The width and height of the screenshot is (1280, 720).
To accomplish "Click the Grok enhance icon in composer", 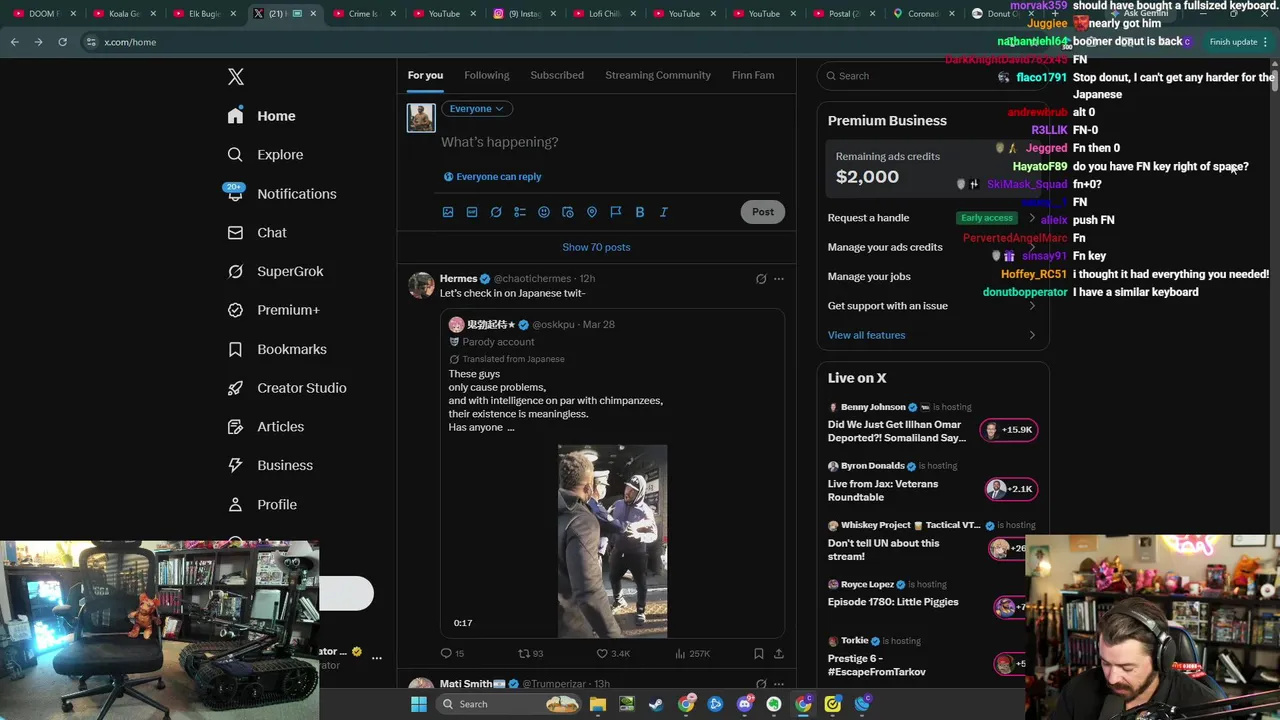I will pyautogui.click(x=496, y=212).
